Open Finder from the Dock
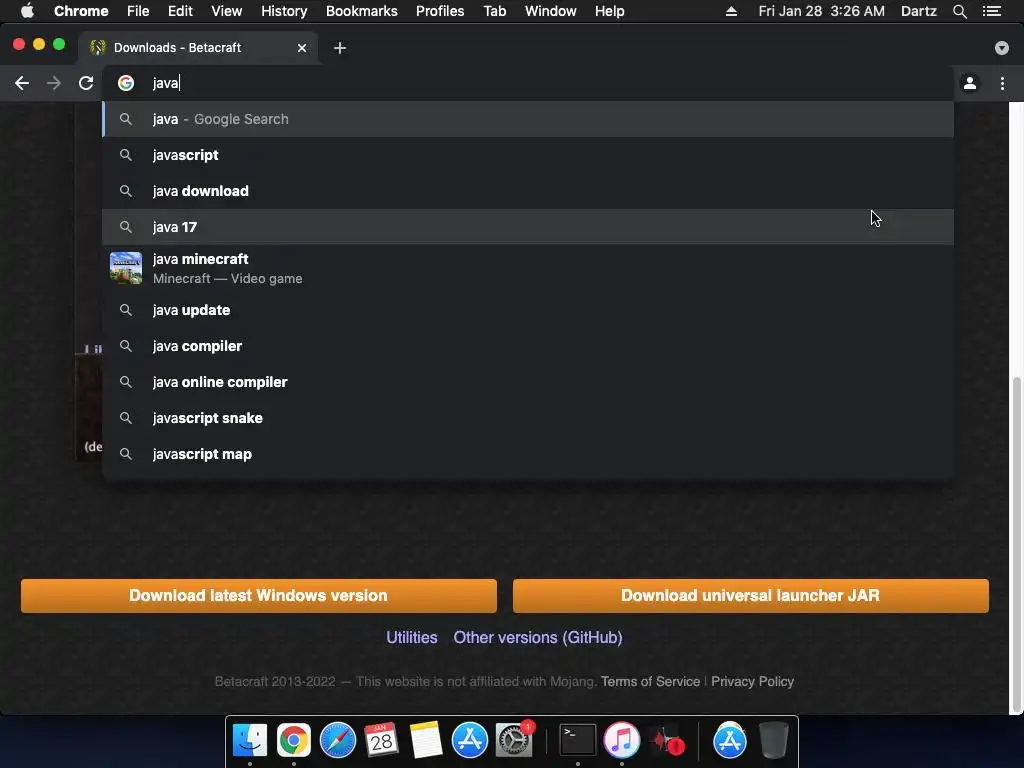 [250, 741]
